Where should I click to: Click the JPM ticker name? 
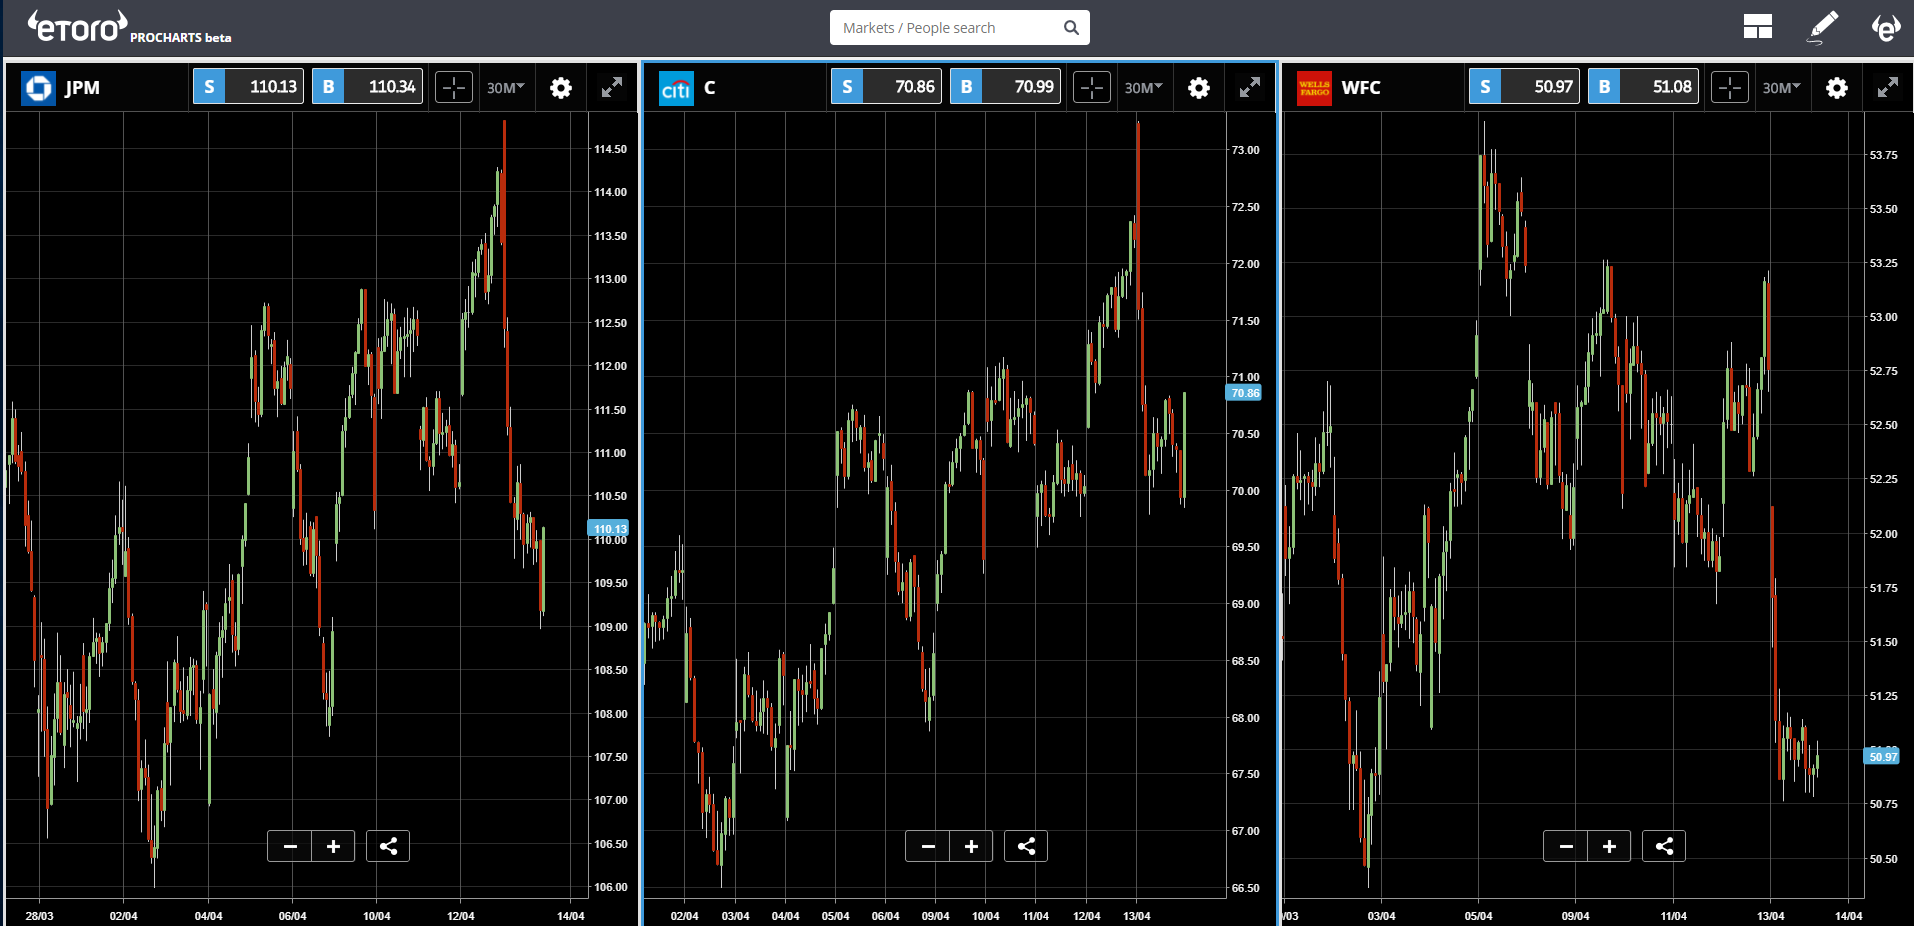point(82,88)
